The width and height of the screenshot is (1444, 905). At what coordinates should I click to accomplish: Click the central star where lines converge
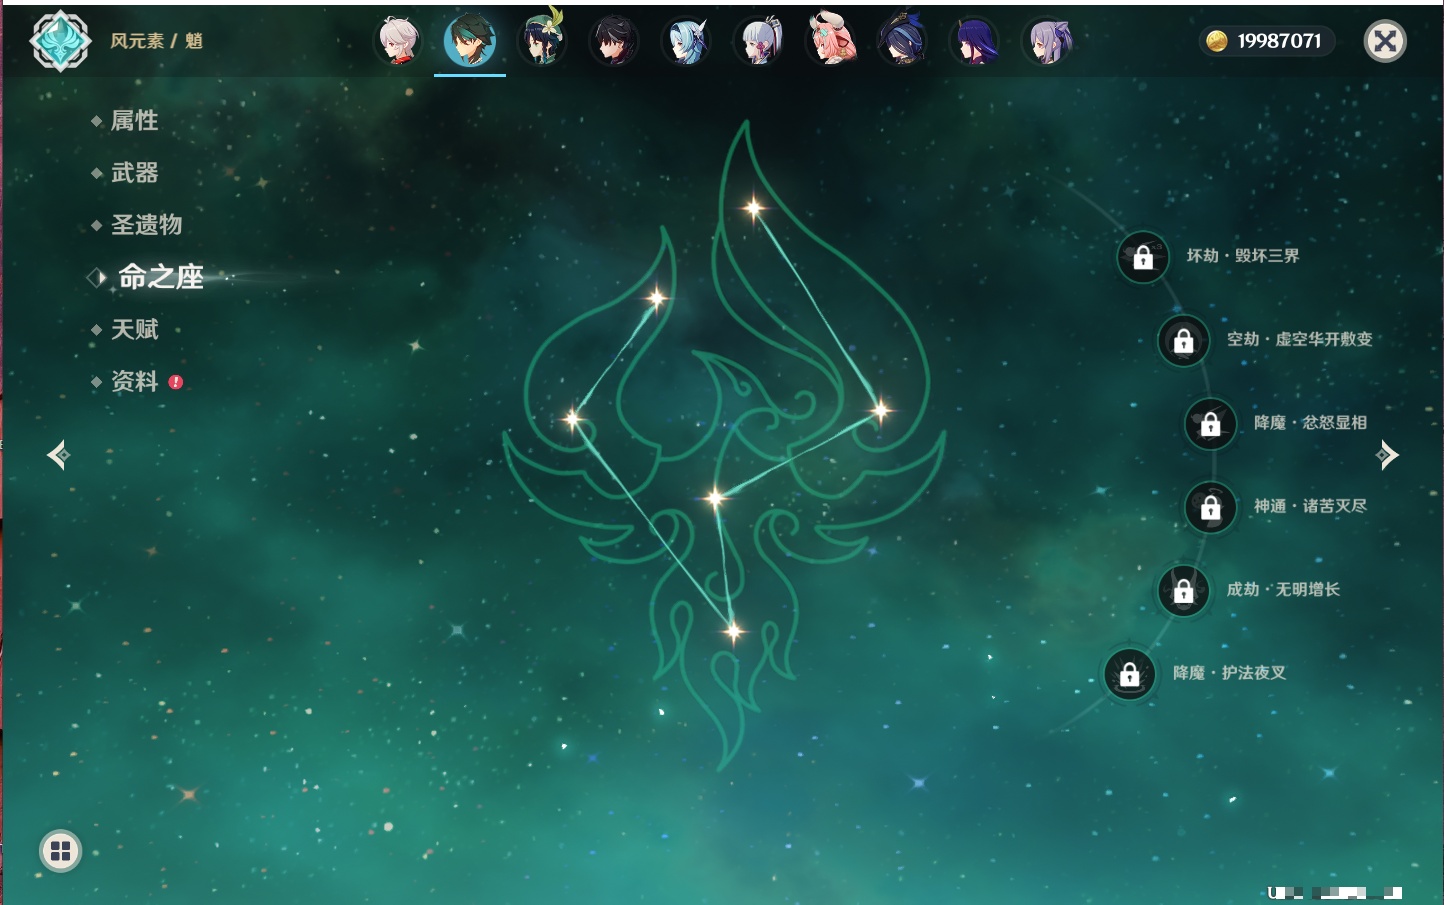point(714,497)
